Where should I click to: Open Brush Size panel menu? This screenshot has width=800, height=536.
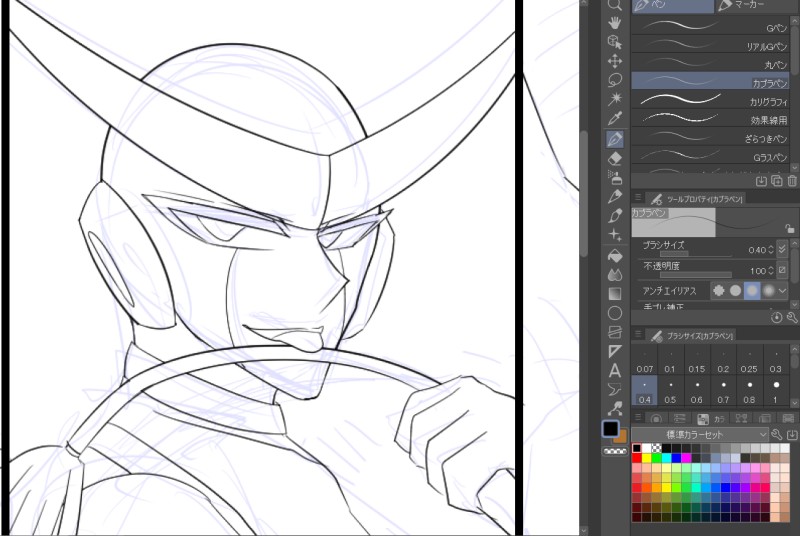pyautogui.click(x=638, y=335)
